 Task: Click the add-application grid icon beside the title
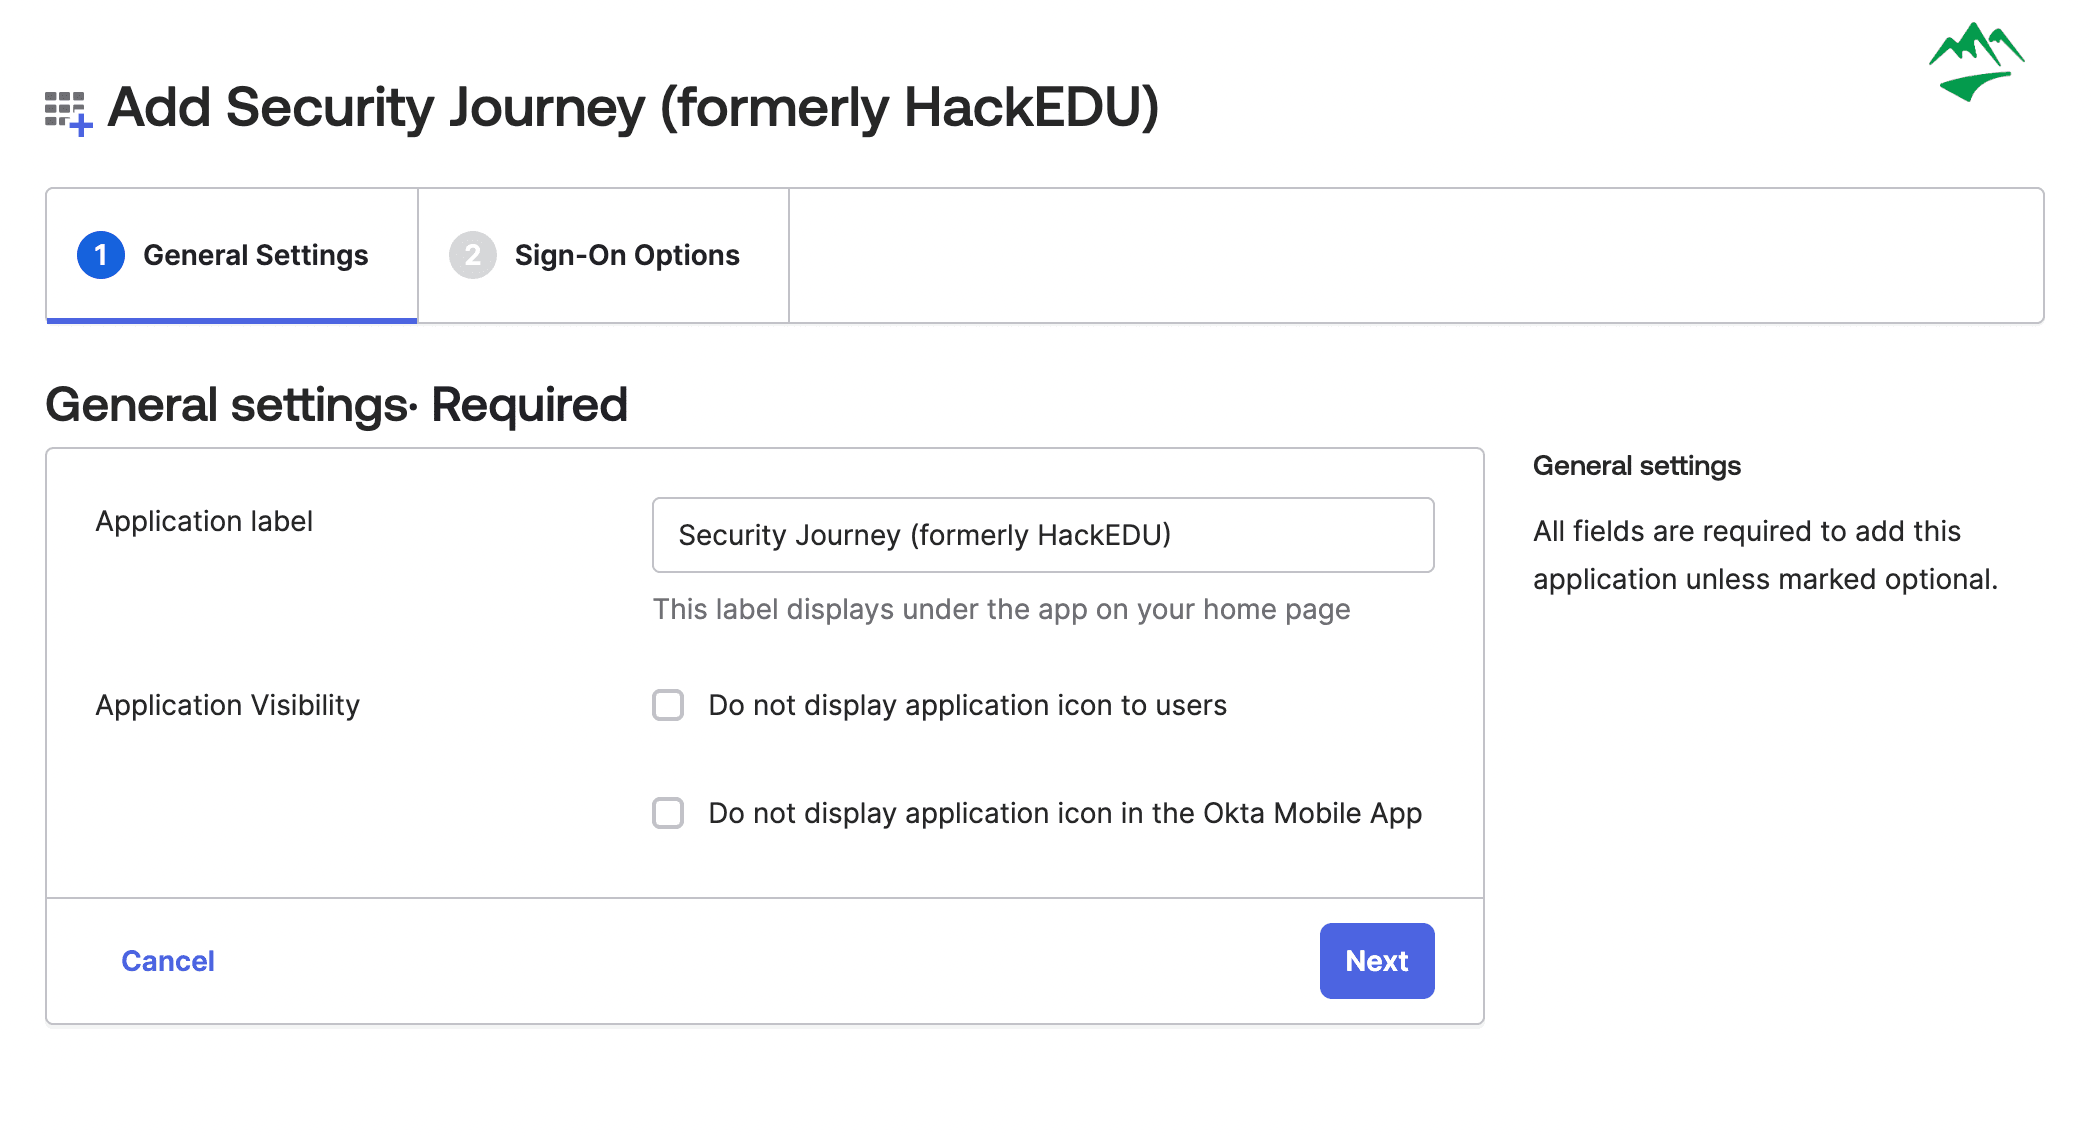[68, 111]
